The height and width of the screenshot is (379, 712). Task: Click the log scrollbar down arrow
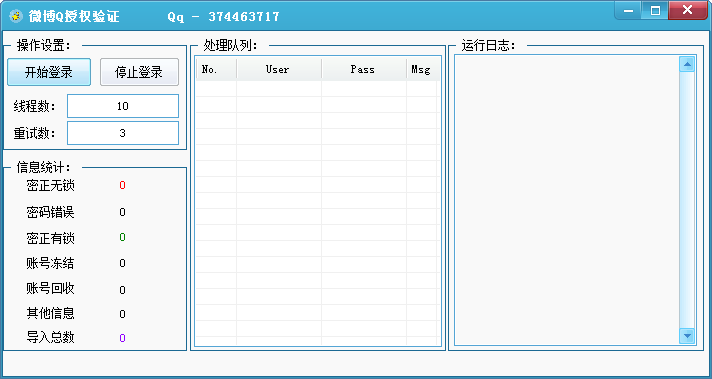687,336
